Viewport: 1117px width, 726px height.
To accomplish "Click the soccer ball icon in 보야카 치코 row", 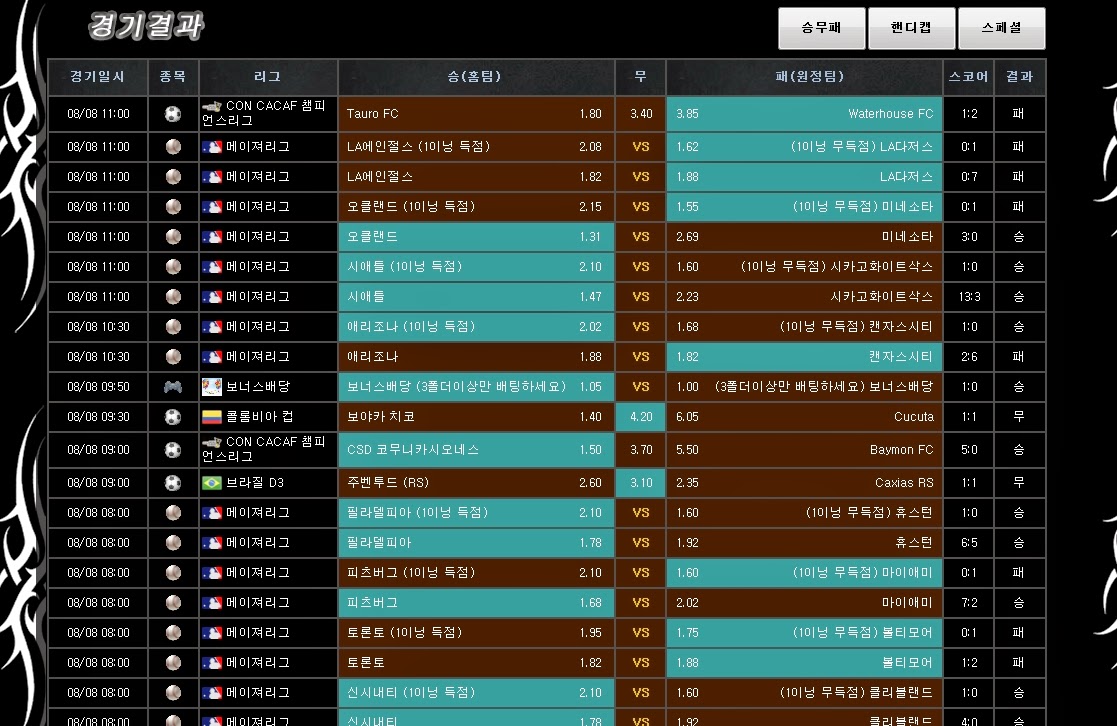I will (173, 417).
